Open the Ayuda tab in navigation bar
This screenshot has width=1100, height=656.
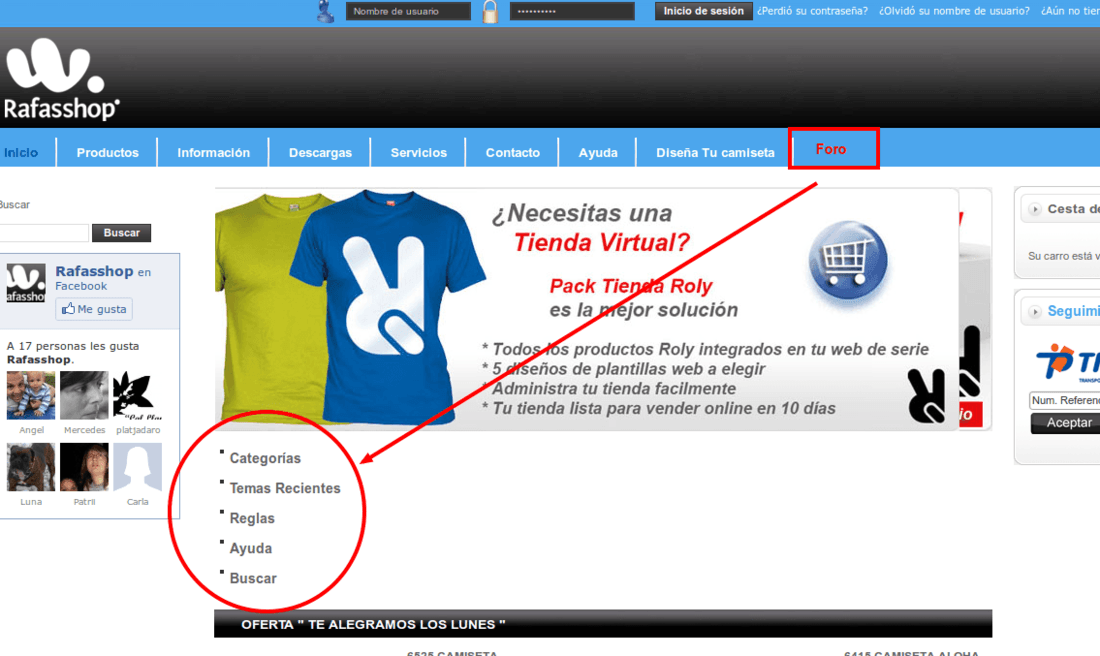click(598, 152)
